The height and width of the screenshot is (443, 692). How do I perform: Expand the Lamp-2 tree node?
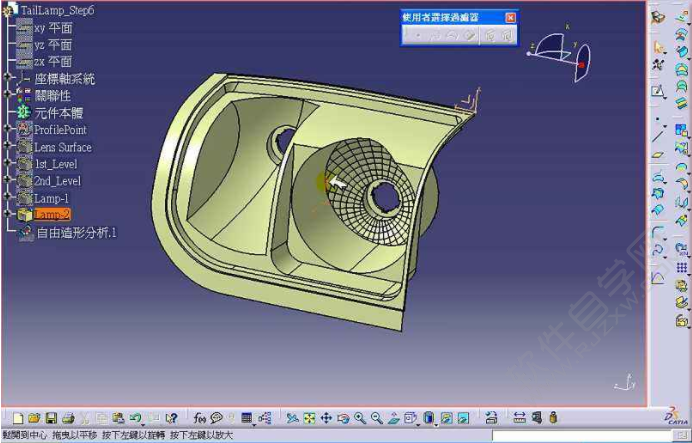pos(7,214)
